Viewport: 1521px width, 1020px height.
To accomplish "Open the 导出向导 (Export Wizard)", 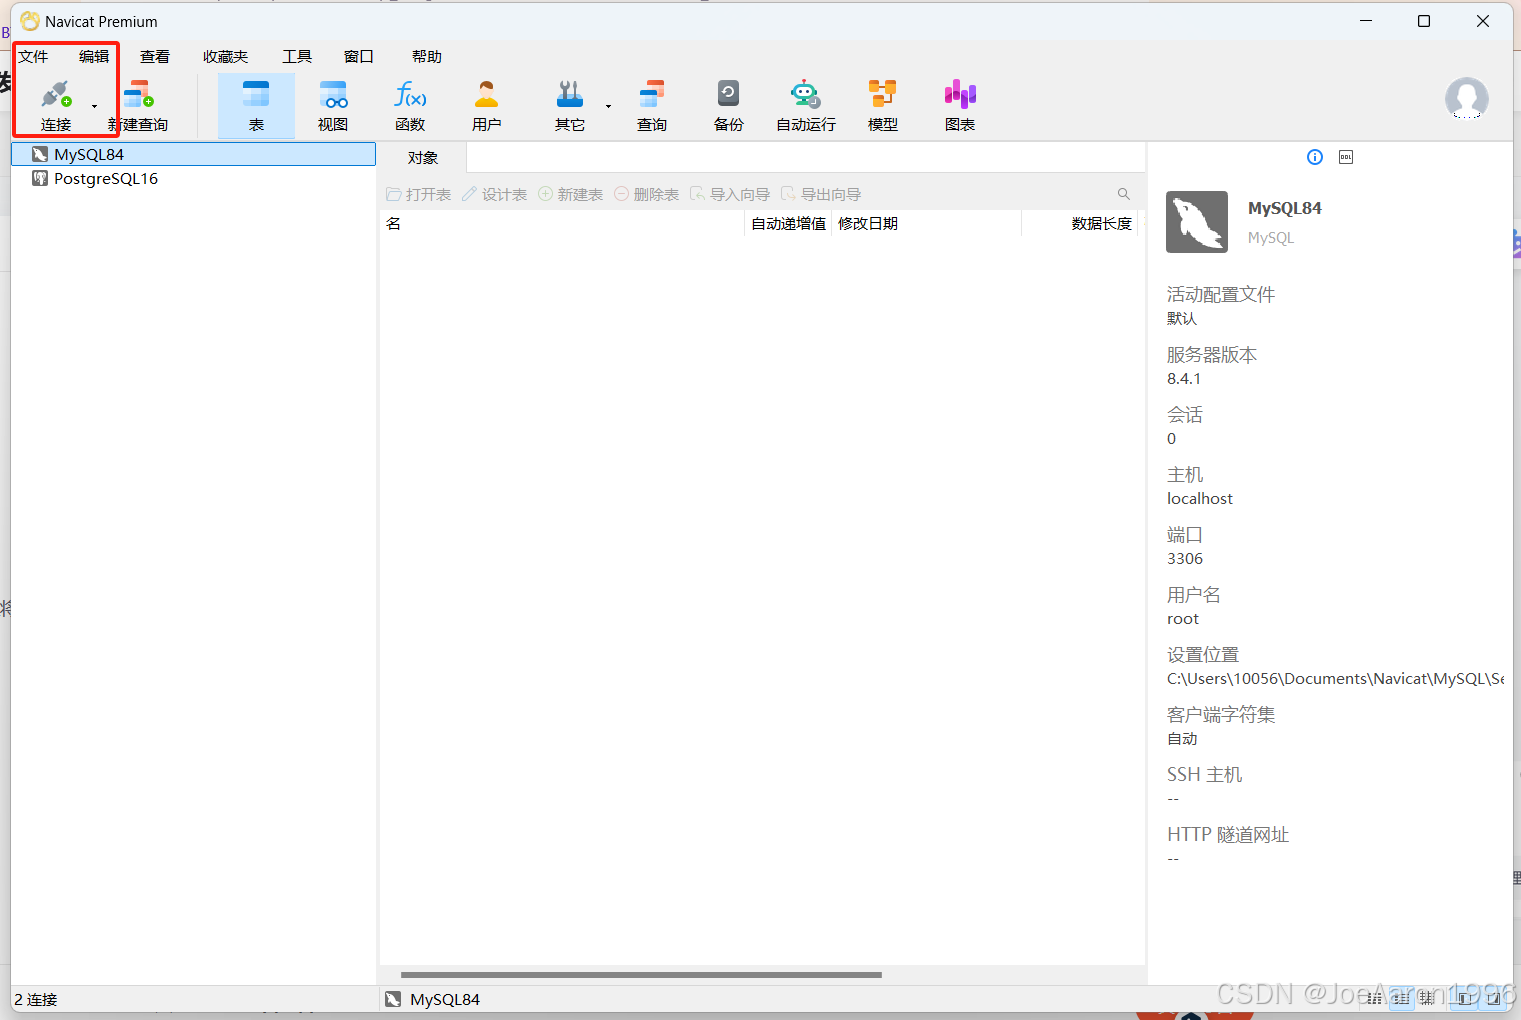I will (821, 194).
